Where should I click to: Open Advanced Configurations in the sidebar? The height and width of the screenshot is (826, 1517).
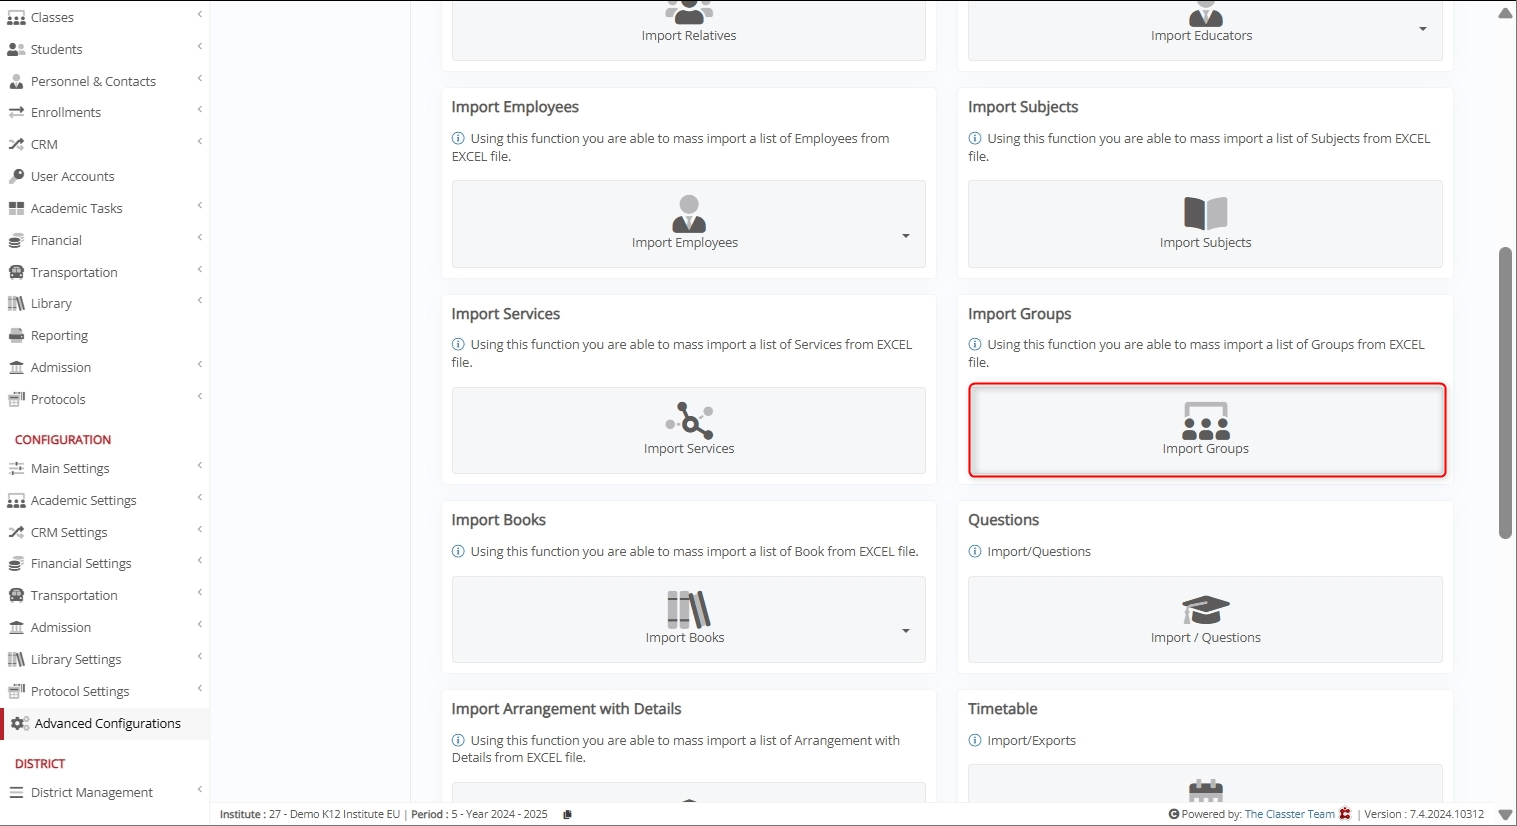click(107, 723)
